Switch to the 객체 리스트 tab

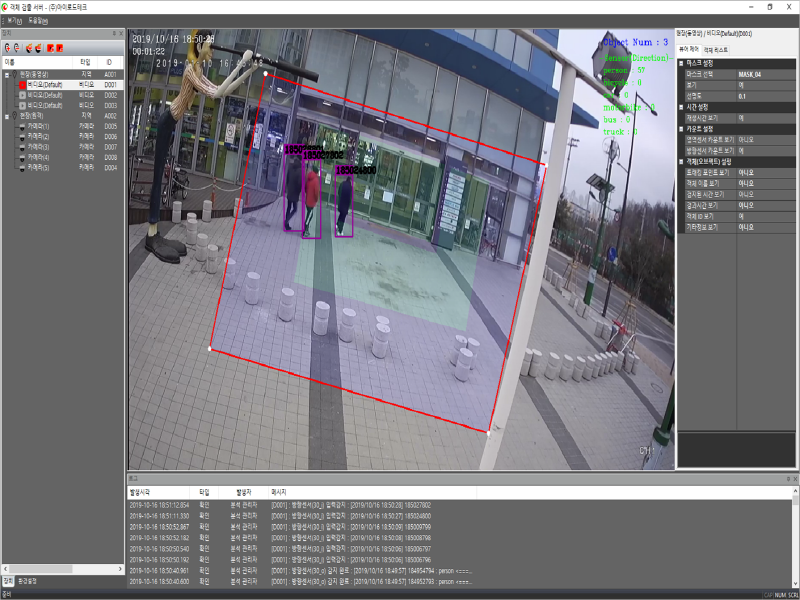tap(715, 49)
